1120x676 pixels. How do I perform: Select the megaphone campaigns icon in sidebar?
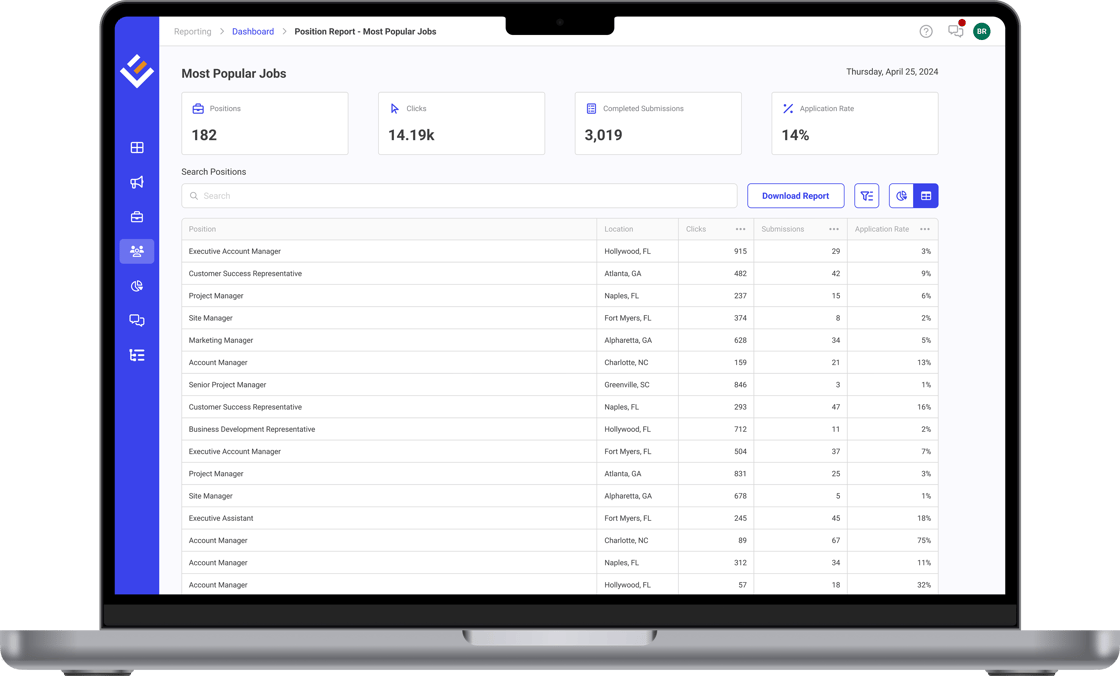coord(137,182)
